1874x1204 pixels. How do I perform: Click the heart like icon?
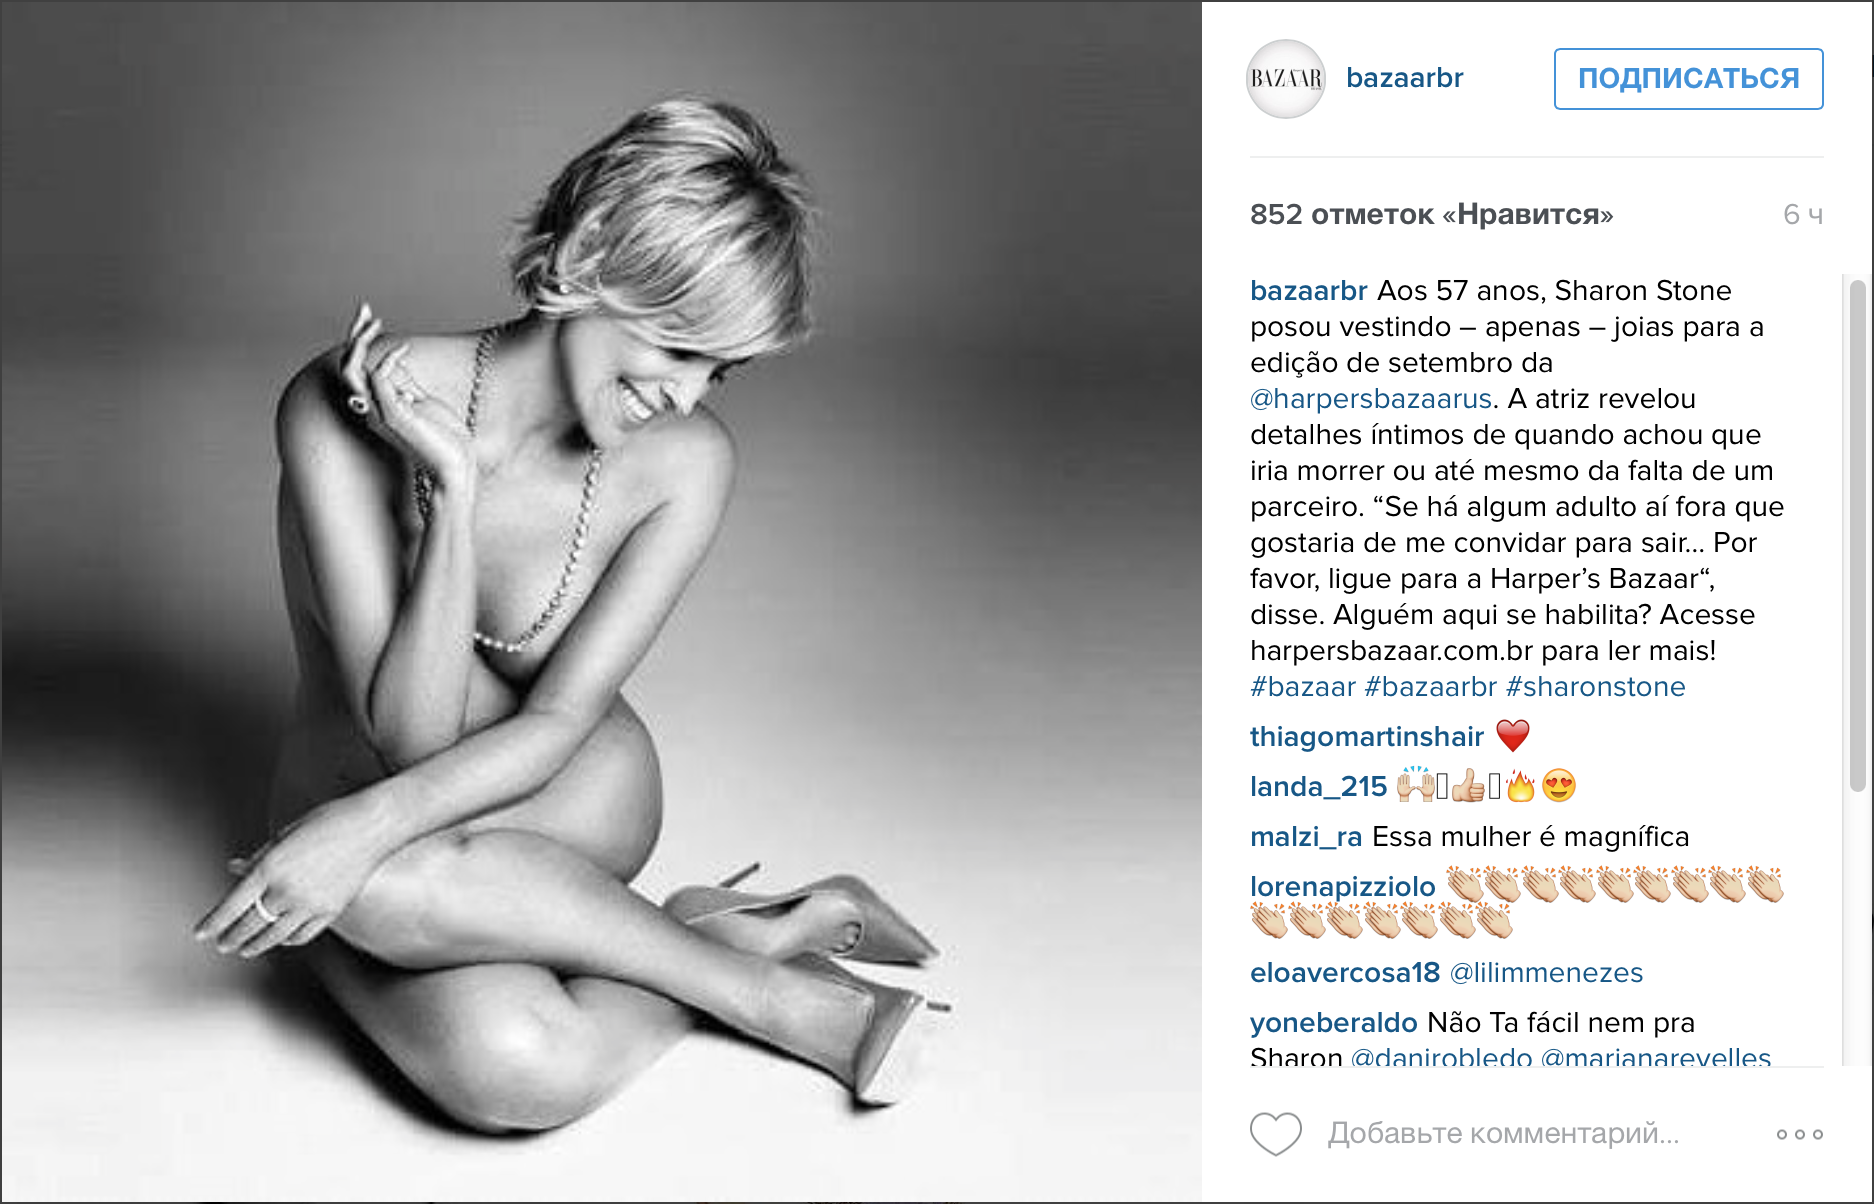(x=1276, y=1134)
